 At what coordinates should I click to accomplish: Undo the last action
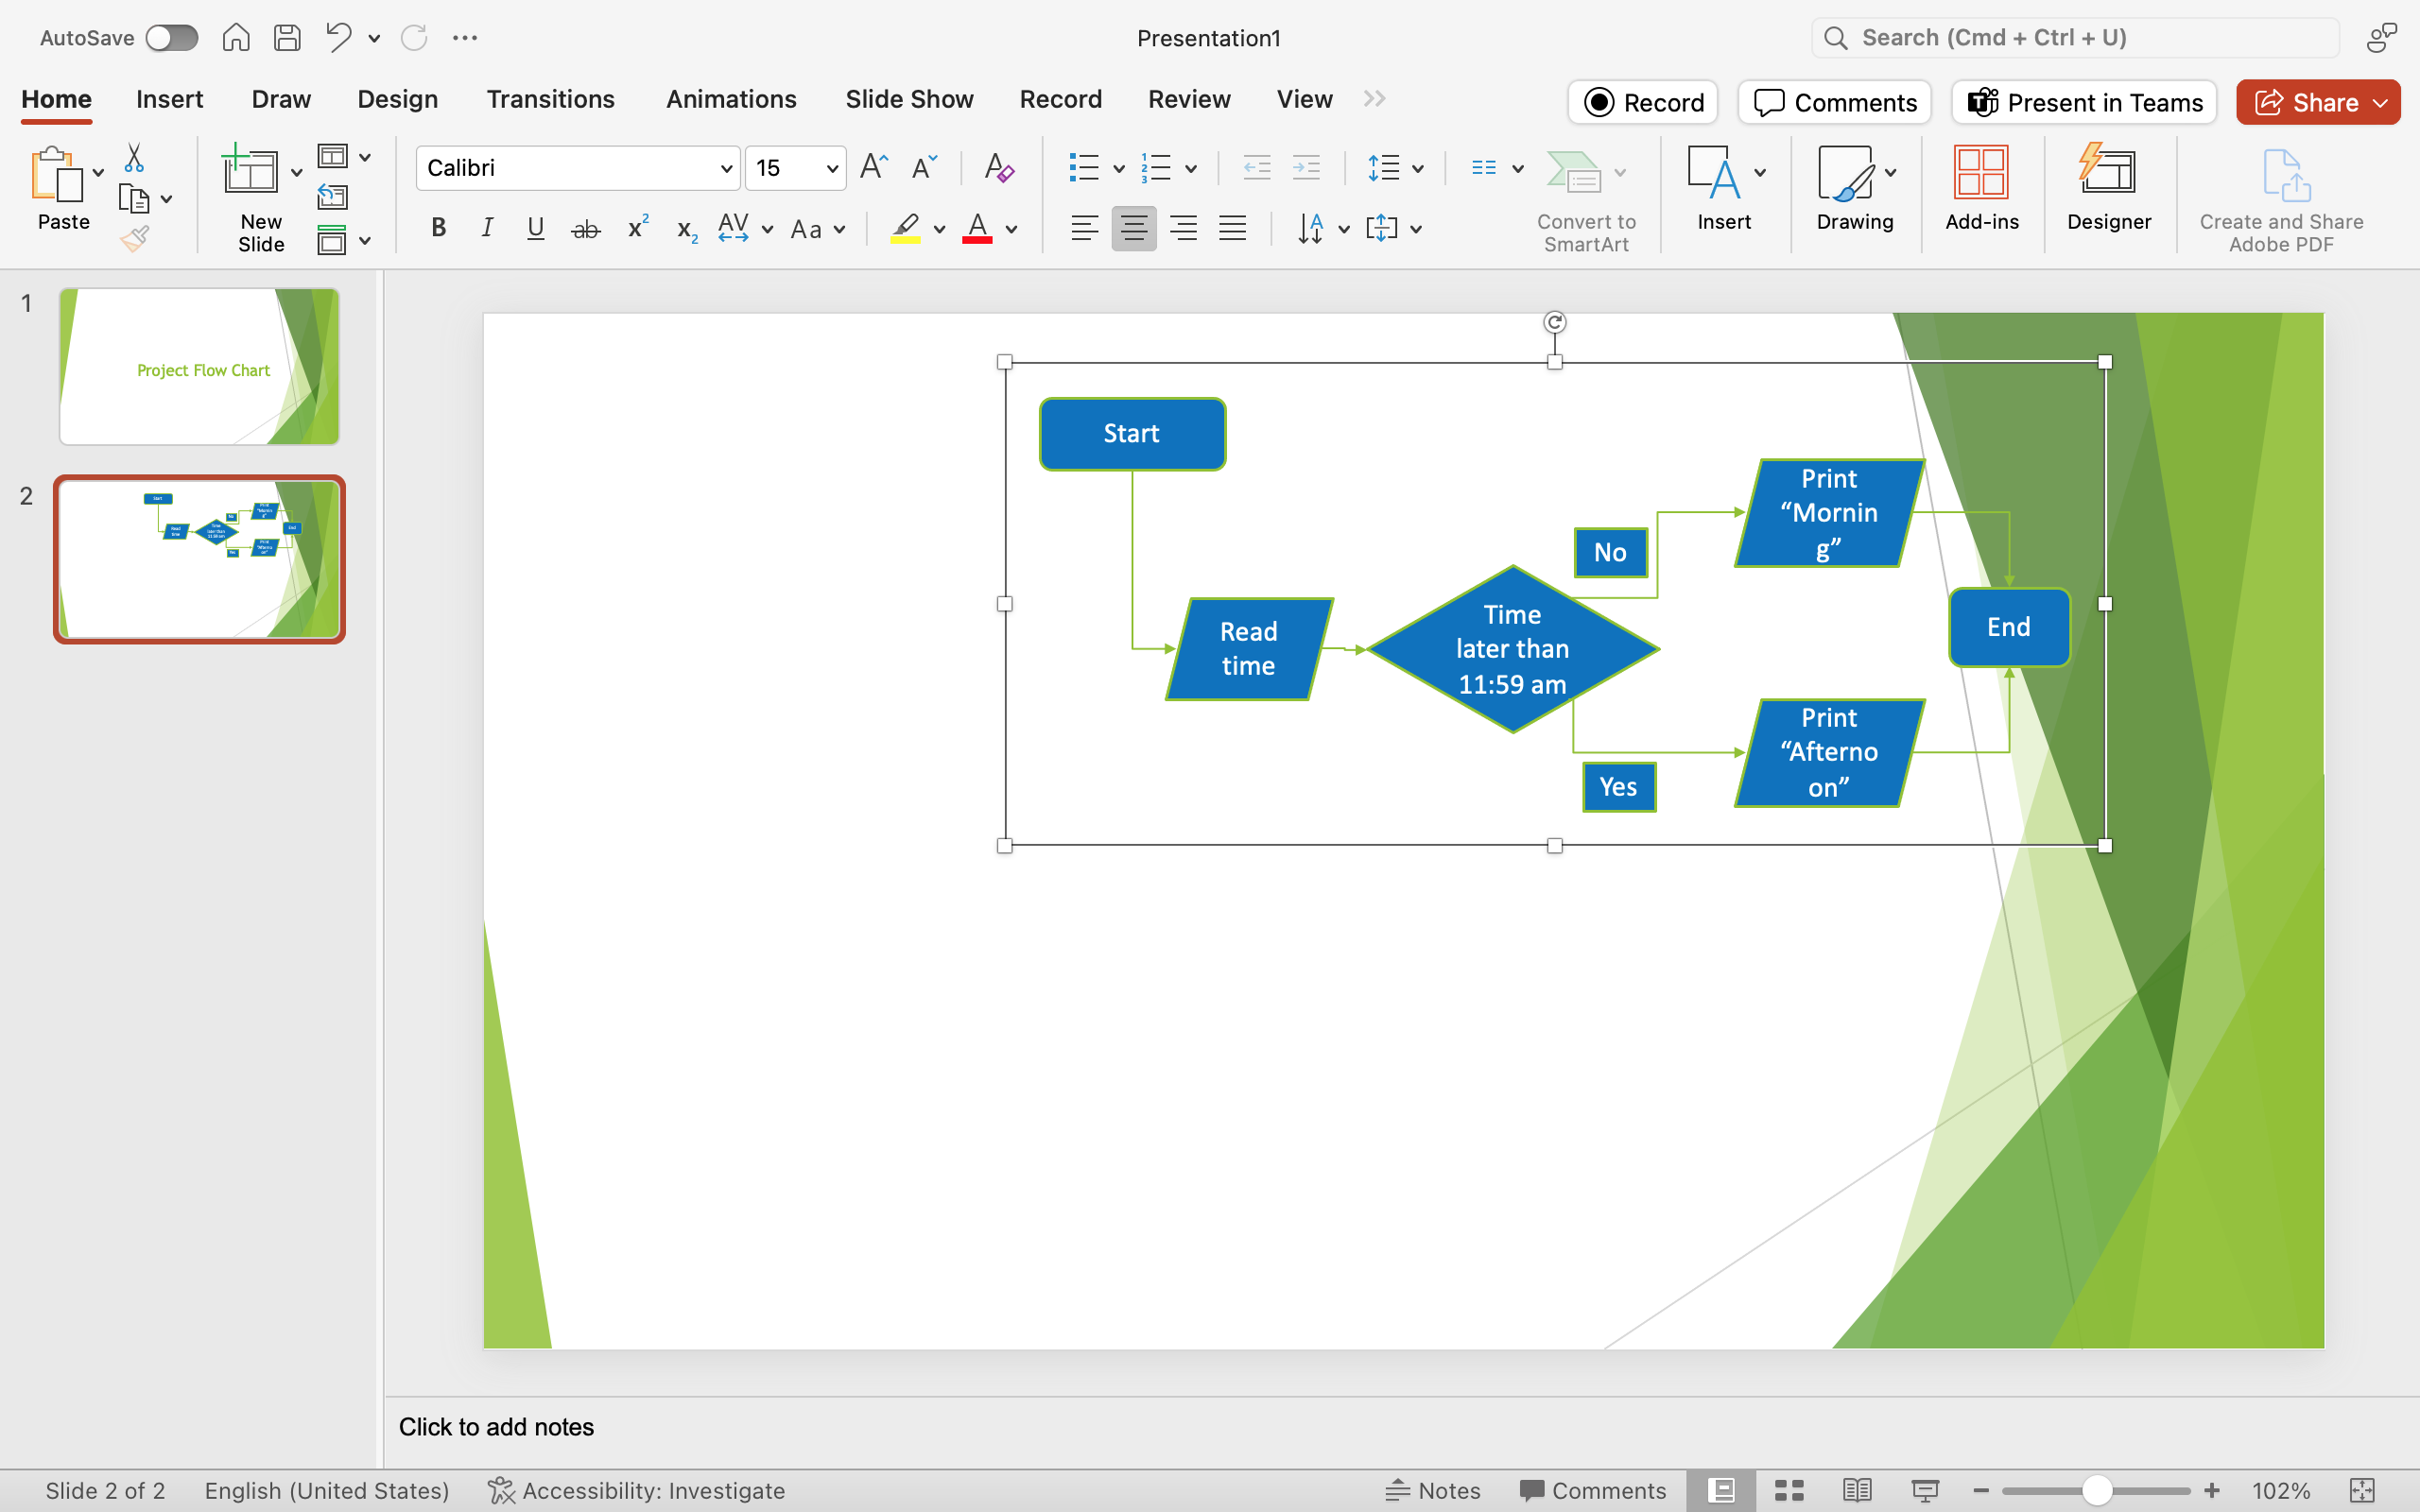pos(338,38)
